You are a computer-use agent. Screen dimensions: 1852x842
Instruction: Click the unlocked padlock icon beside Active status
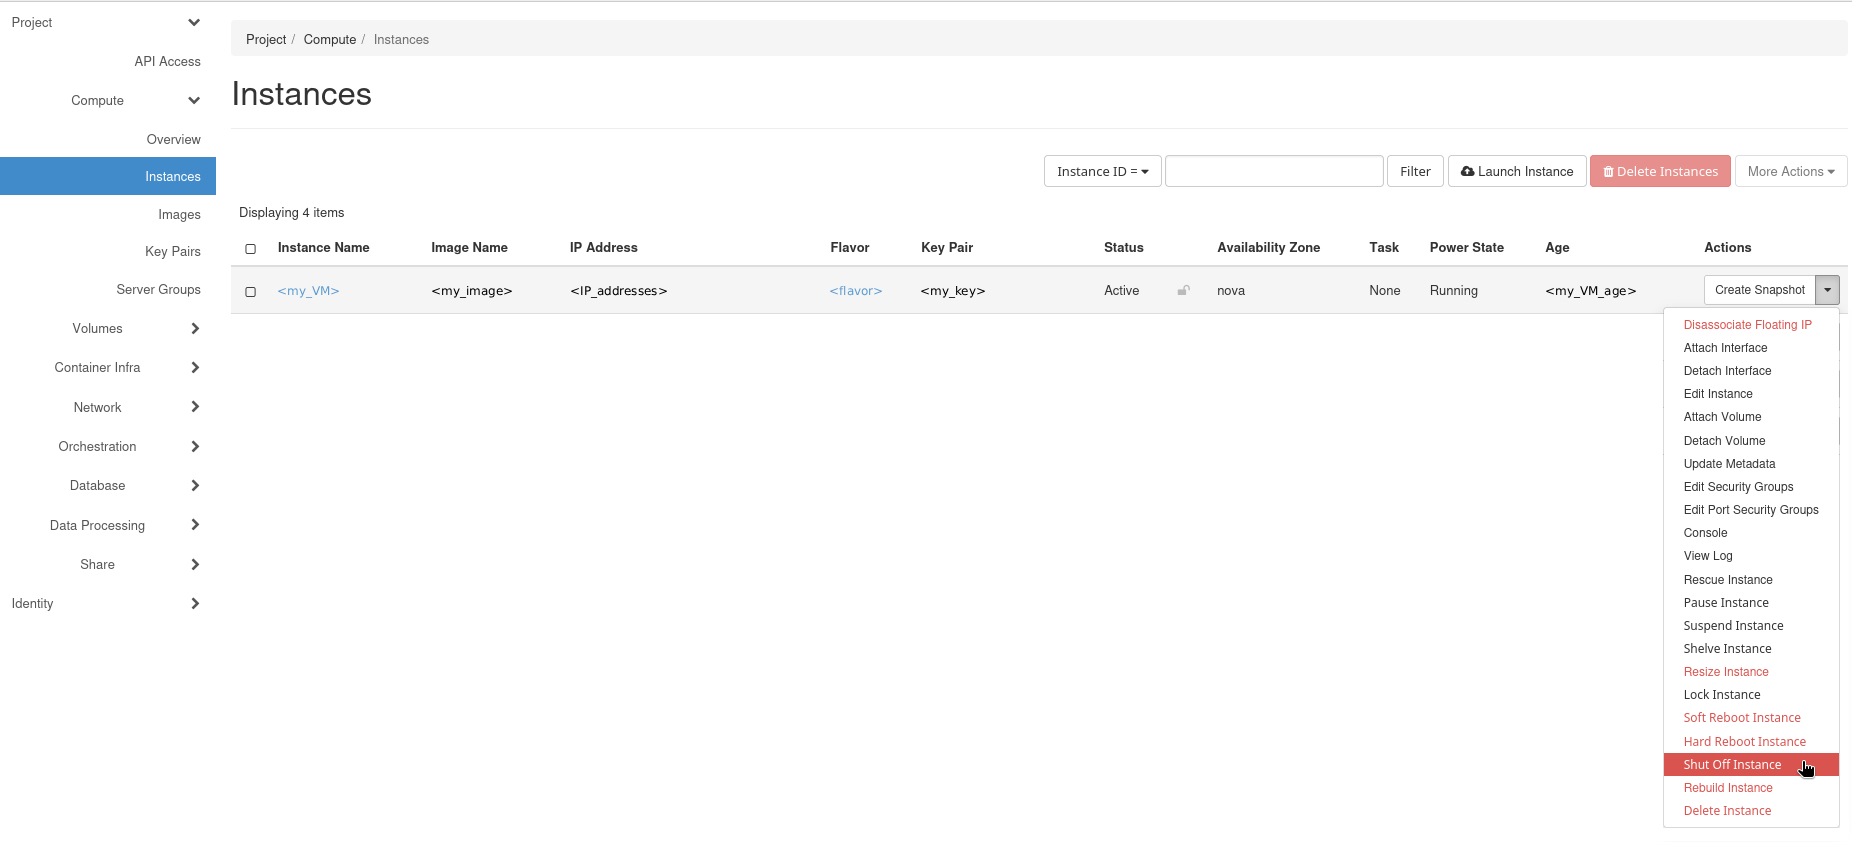(x=1183, y=291)
